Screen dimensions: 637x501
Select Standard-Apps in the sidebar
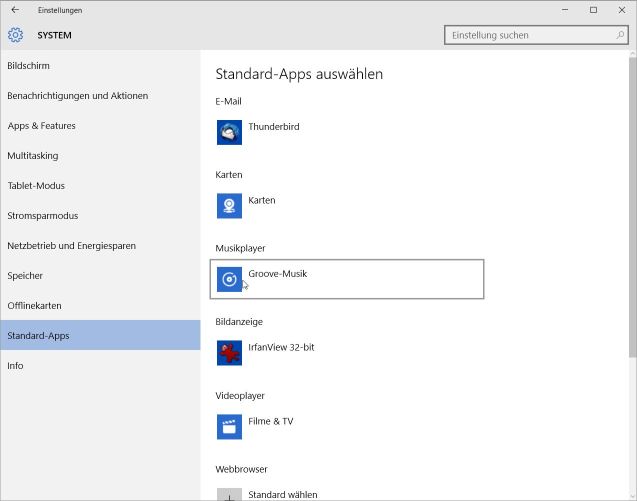pos(100,335)
